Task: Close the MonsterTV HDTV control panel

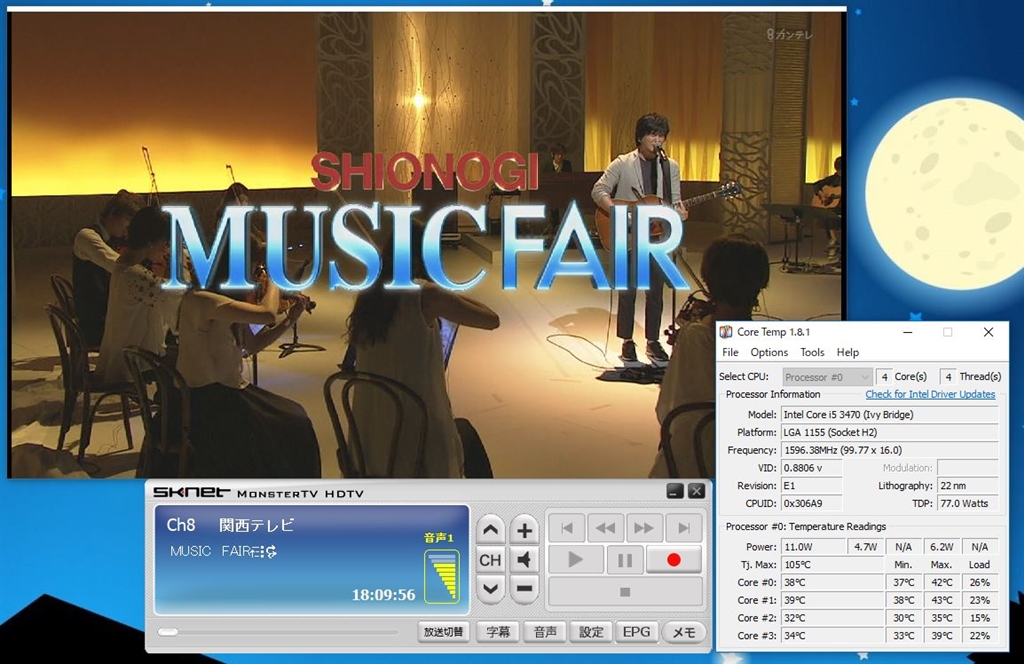Action: coord(696,492)
